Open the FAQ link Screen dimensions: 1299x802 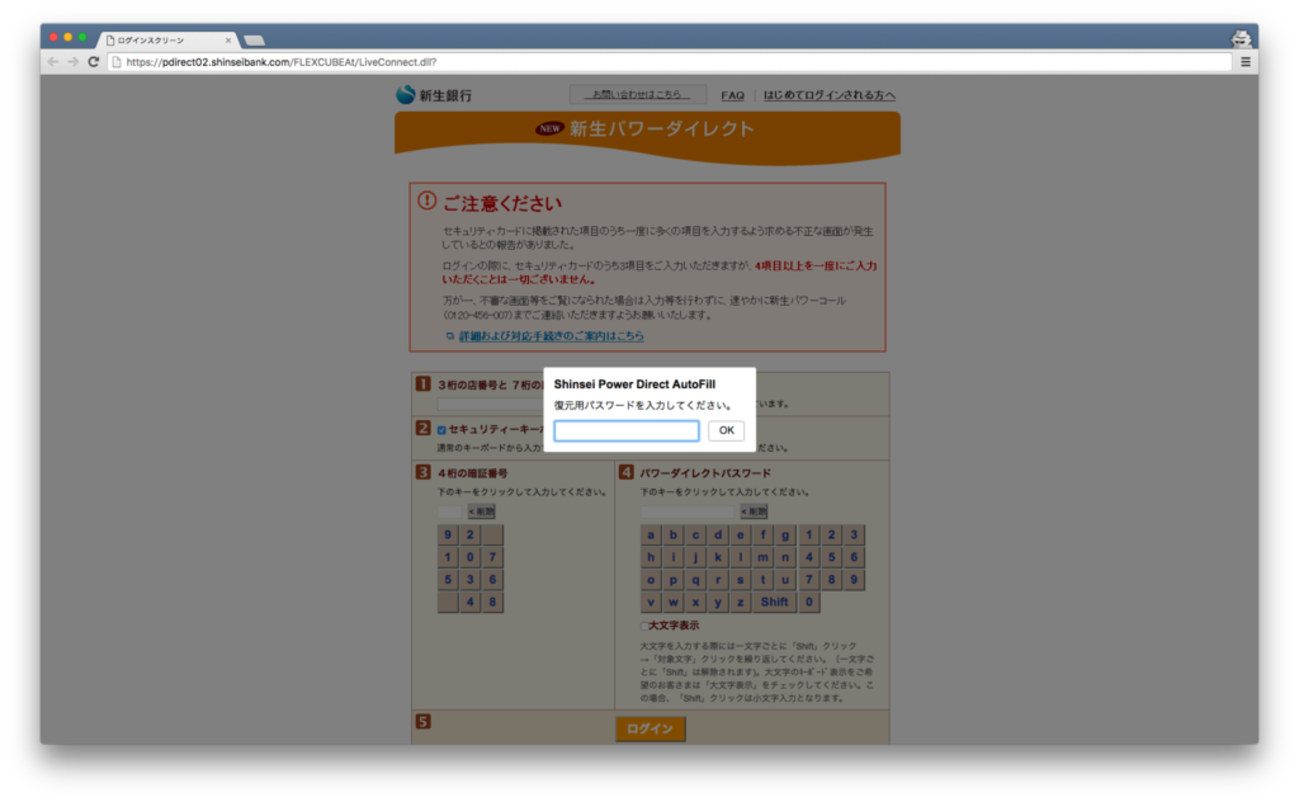(733, 96)
